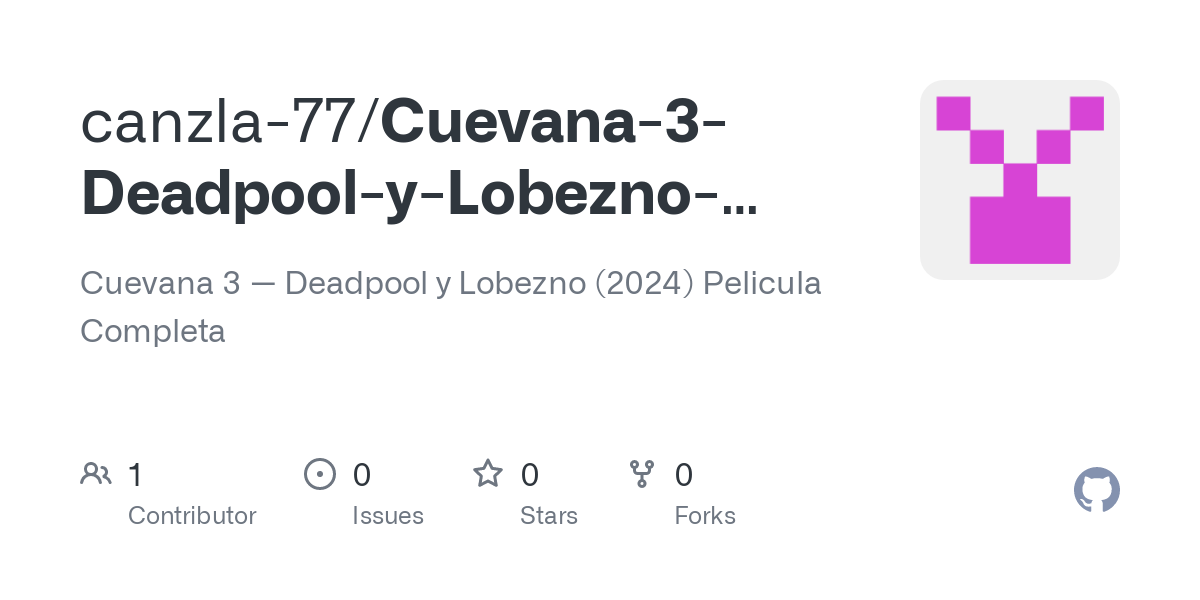The height and width of the screenshot is (600, 1200).
Task: Select the Cuevana 3 description text
Action: click(x=451, y=306)
